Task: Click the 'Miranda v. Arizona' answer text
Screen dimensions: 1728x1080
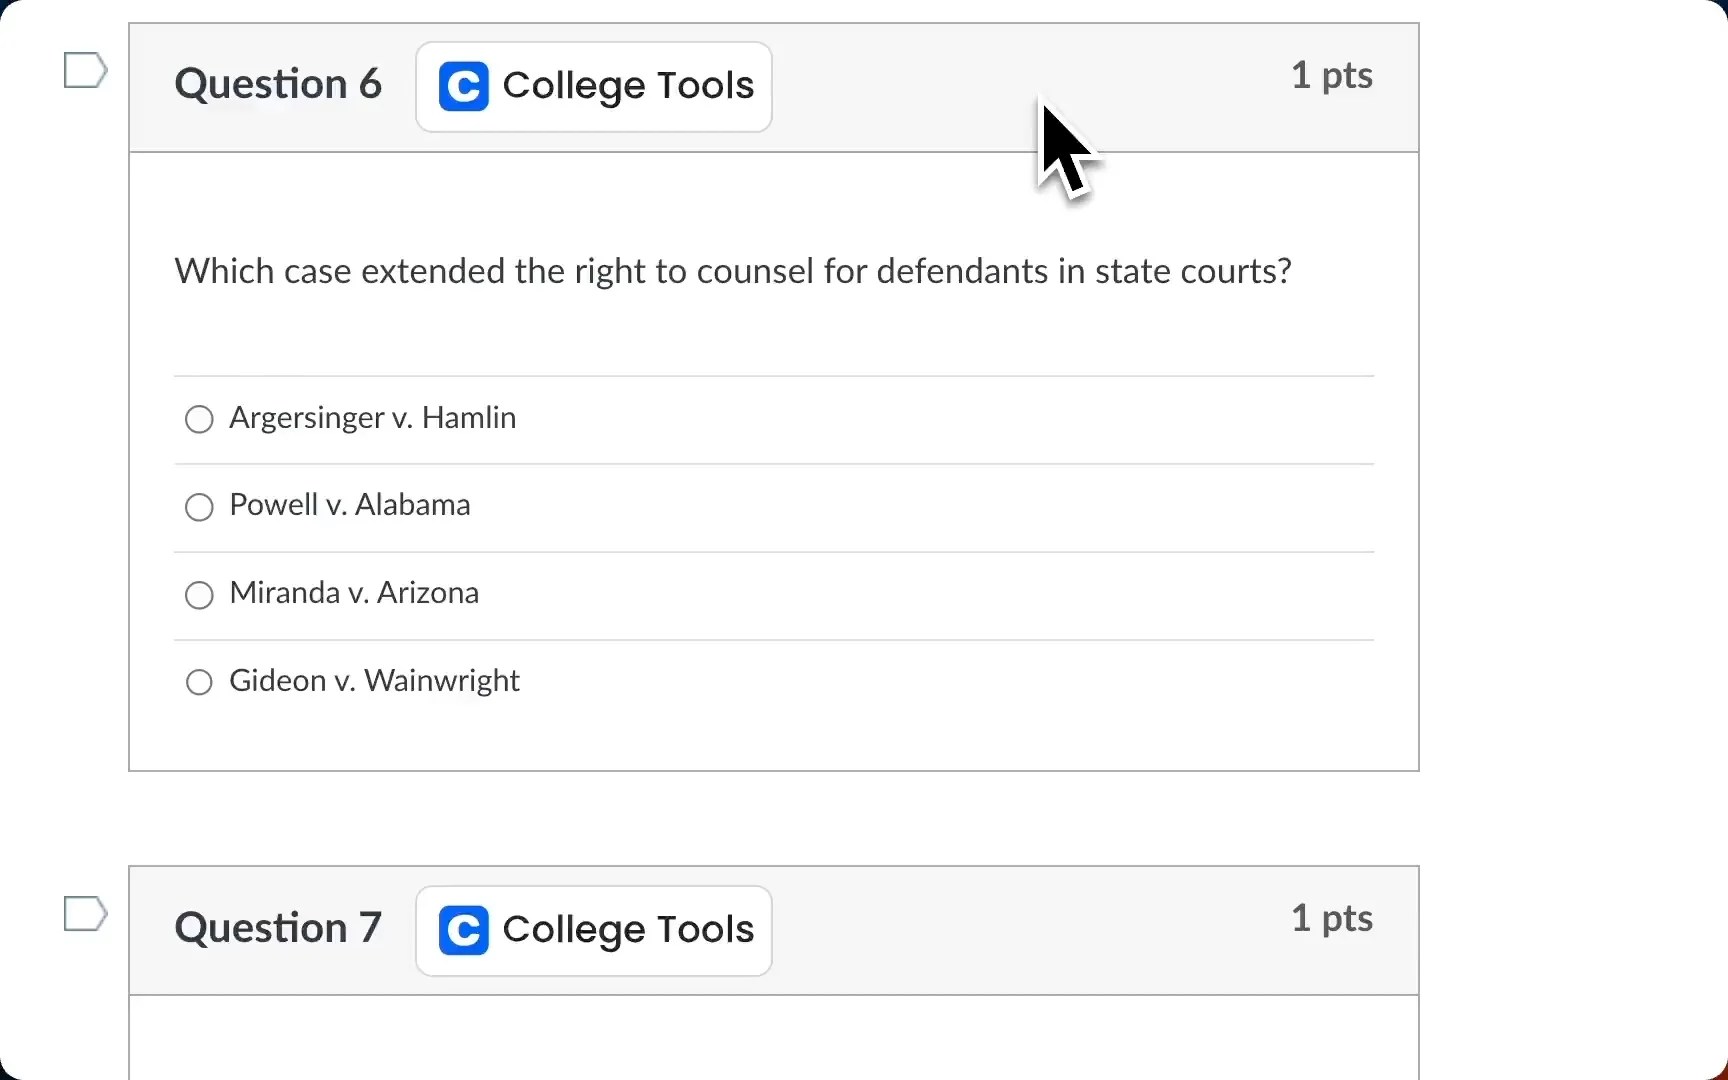Action: coord(354,593)
